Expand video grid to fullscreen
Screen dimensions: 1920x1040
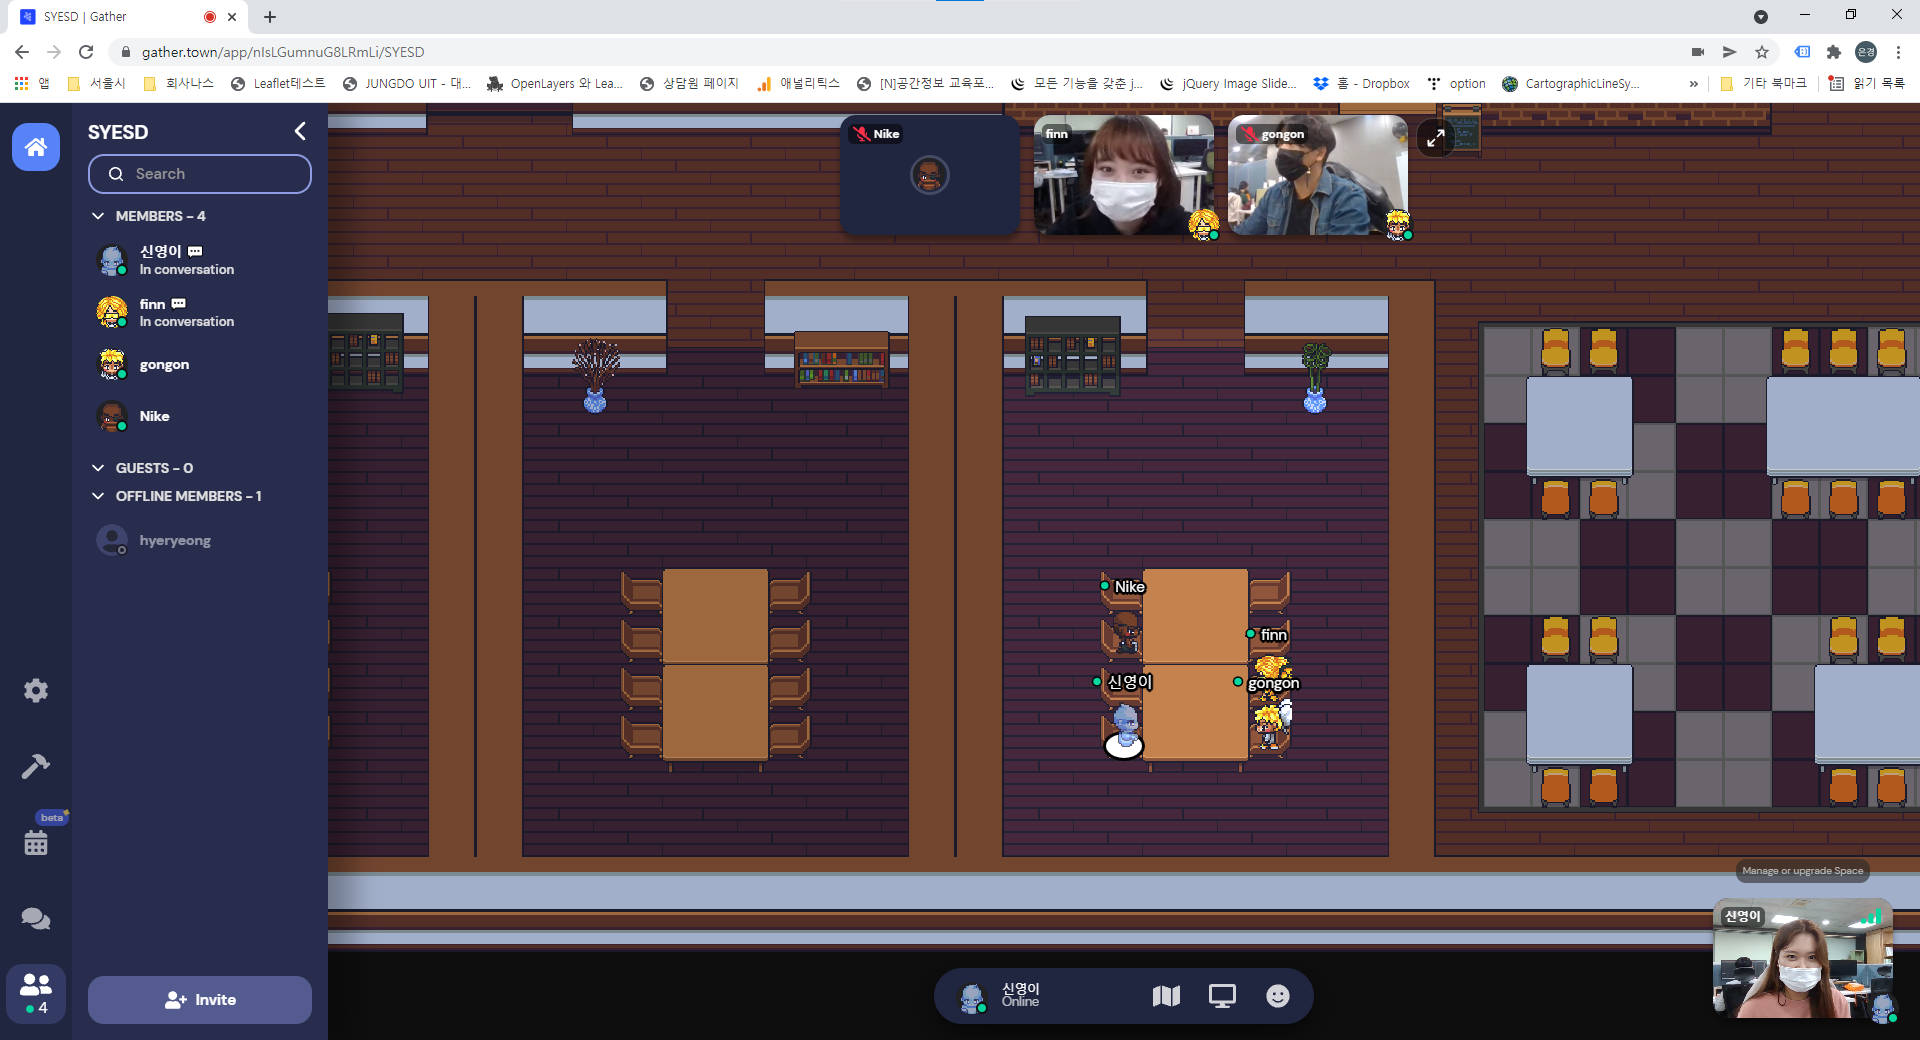(x=1436, y=138)
